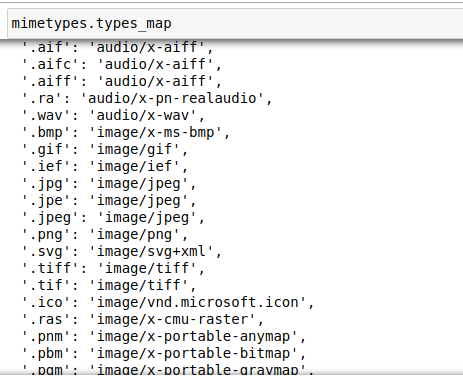Click the 'image/x-cmu-raster' value text

172,319
